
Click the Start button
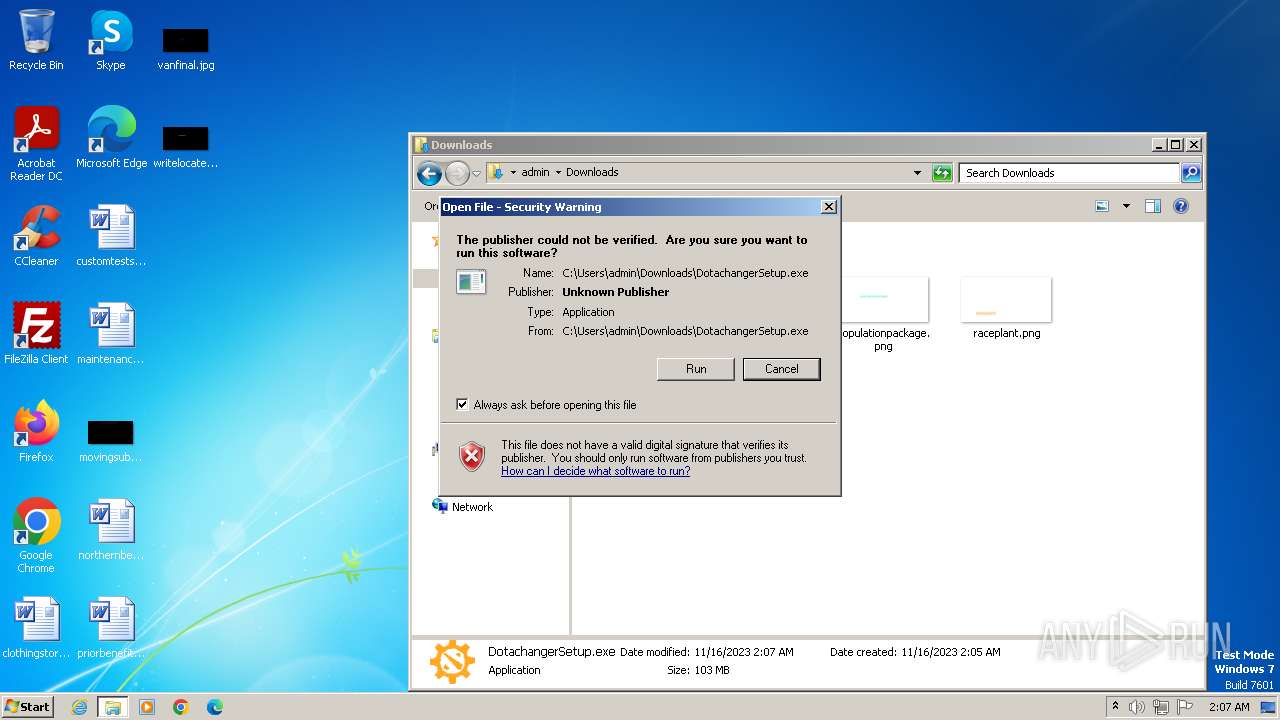tap(28, 707)
